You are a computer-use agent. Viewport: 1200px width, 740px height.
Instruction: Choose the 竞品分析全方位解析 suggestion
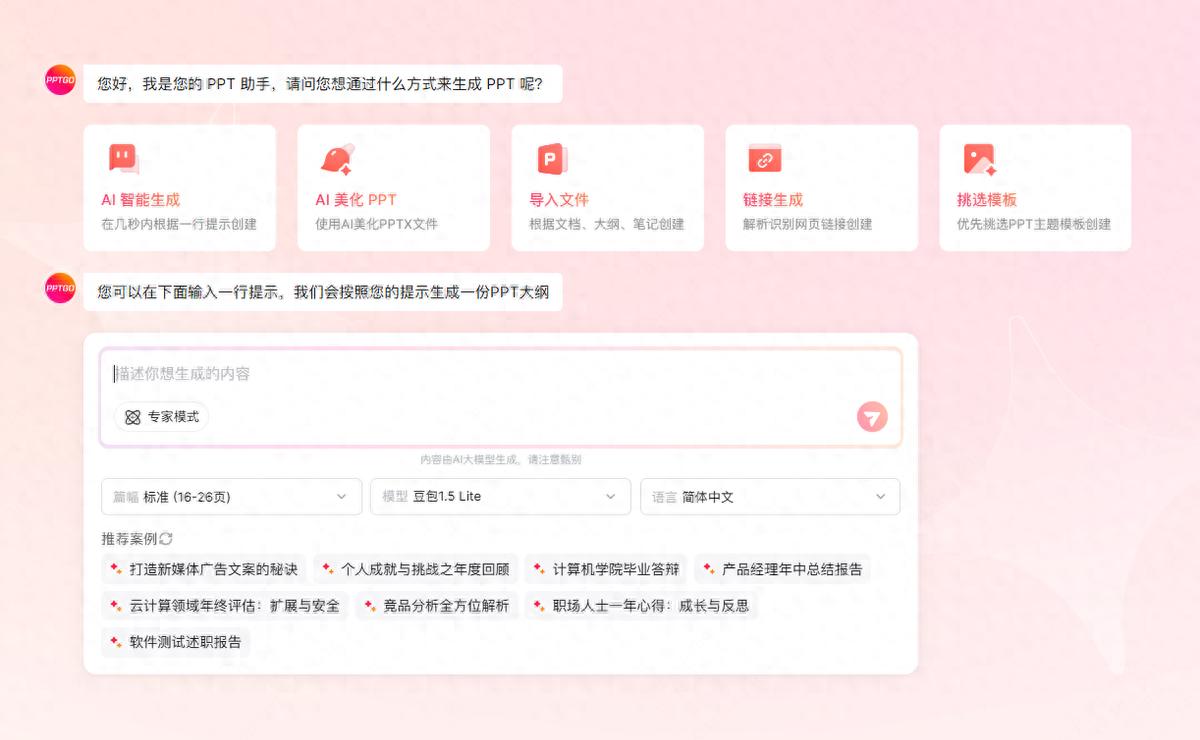(x=436, y=605)
